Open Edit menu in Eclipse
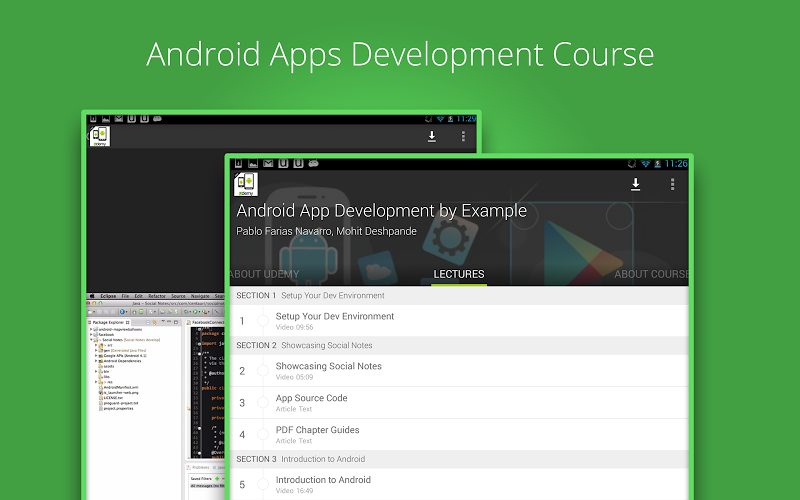 click(139, 296)
